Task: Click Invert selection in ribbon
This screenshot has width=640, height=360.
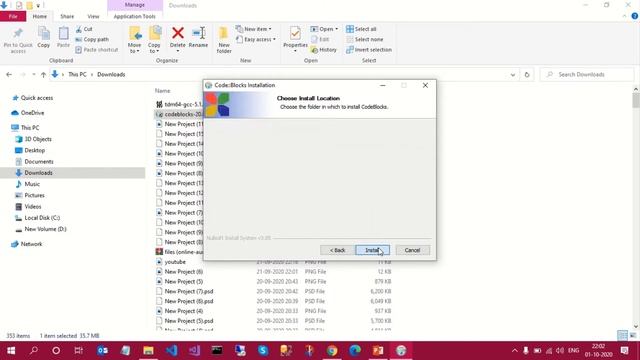Action: pos(369,49)
